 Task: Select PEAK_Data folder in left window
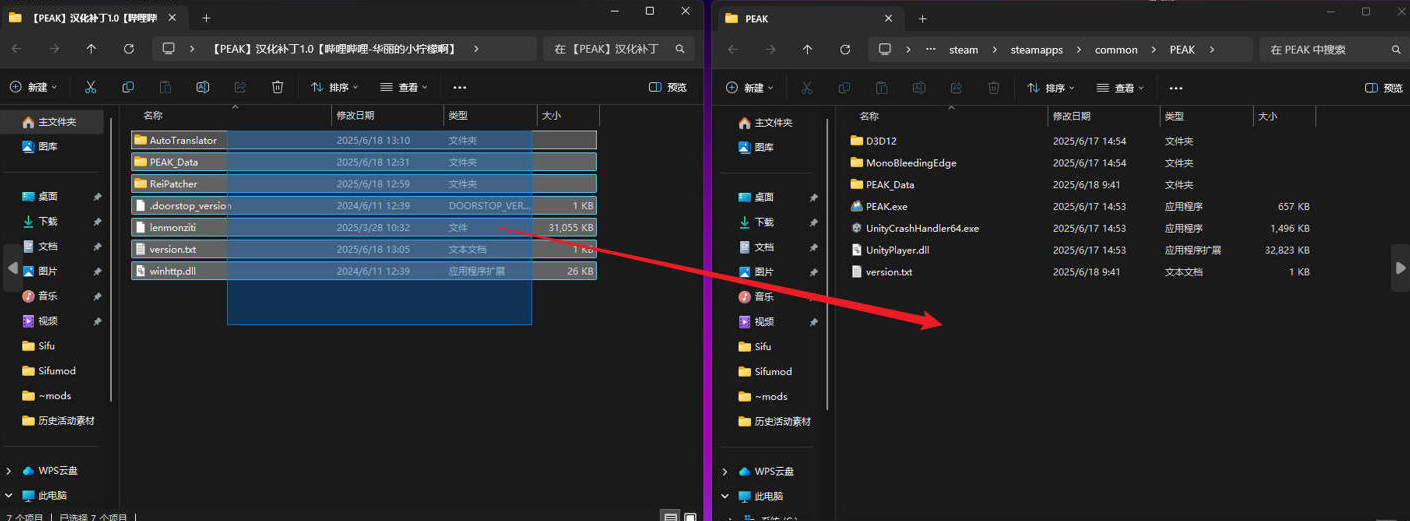tap(364, 162)
